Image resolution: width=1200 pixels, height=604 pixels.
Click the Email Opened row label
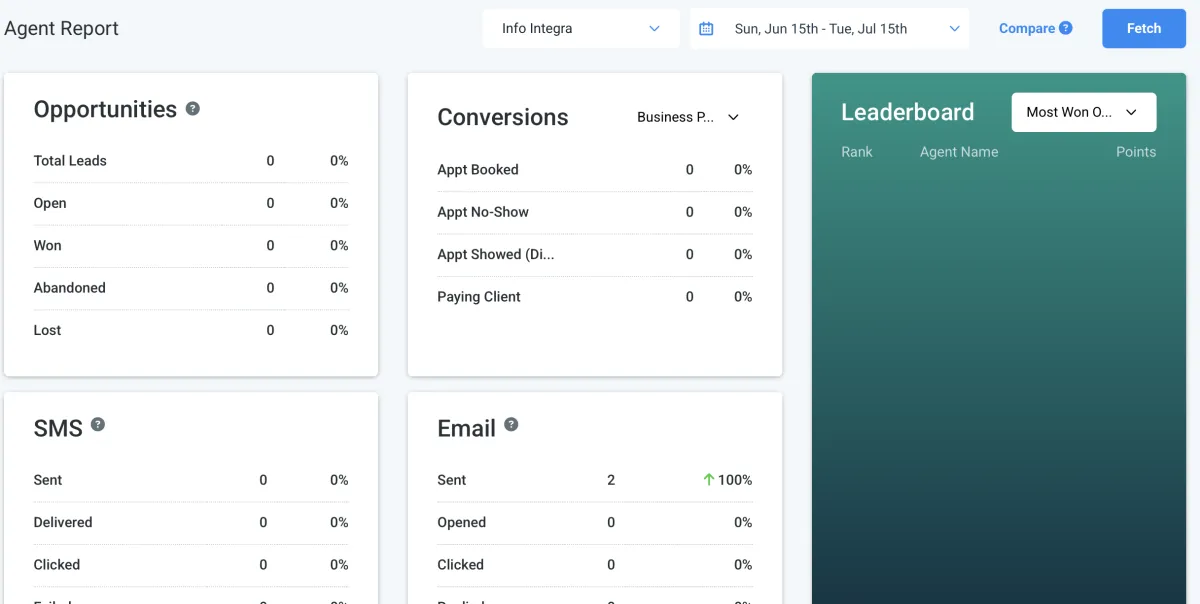(462, 522)
